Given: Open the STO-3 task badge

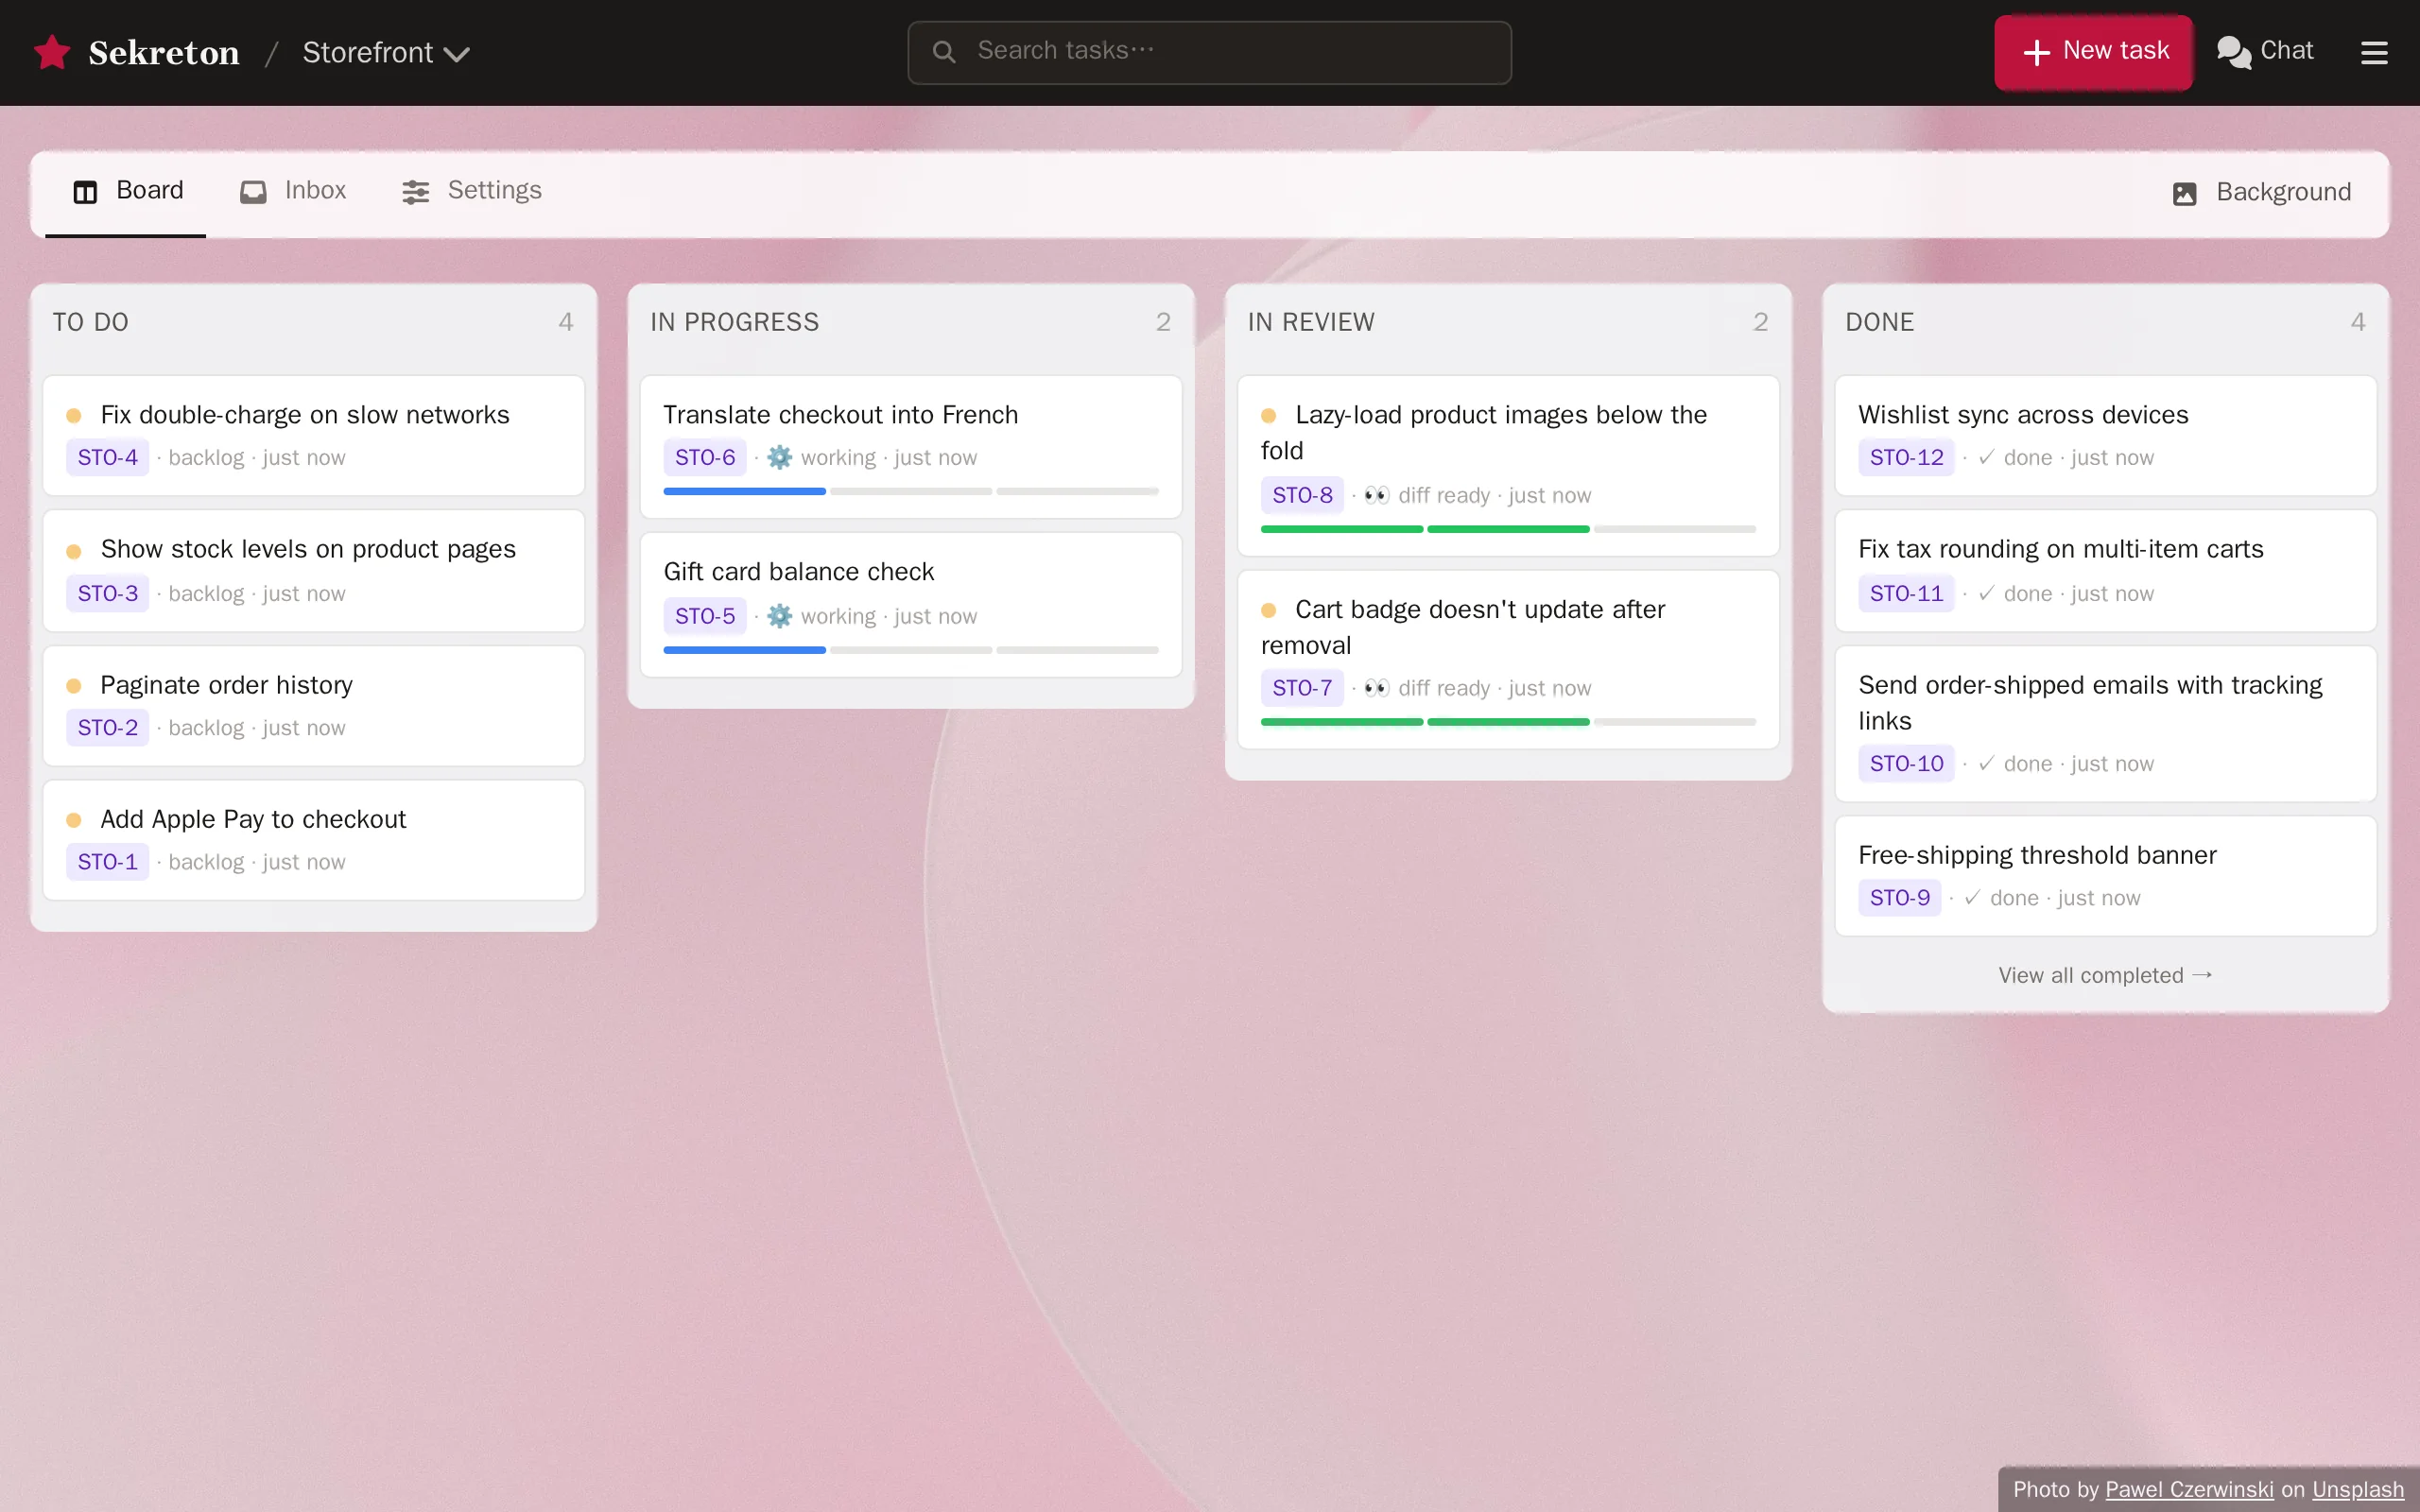Looking at the screenshot, I should (107, 593).
